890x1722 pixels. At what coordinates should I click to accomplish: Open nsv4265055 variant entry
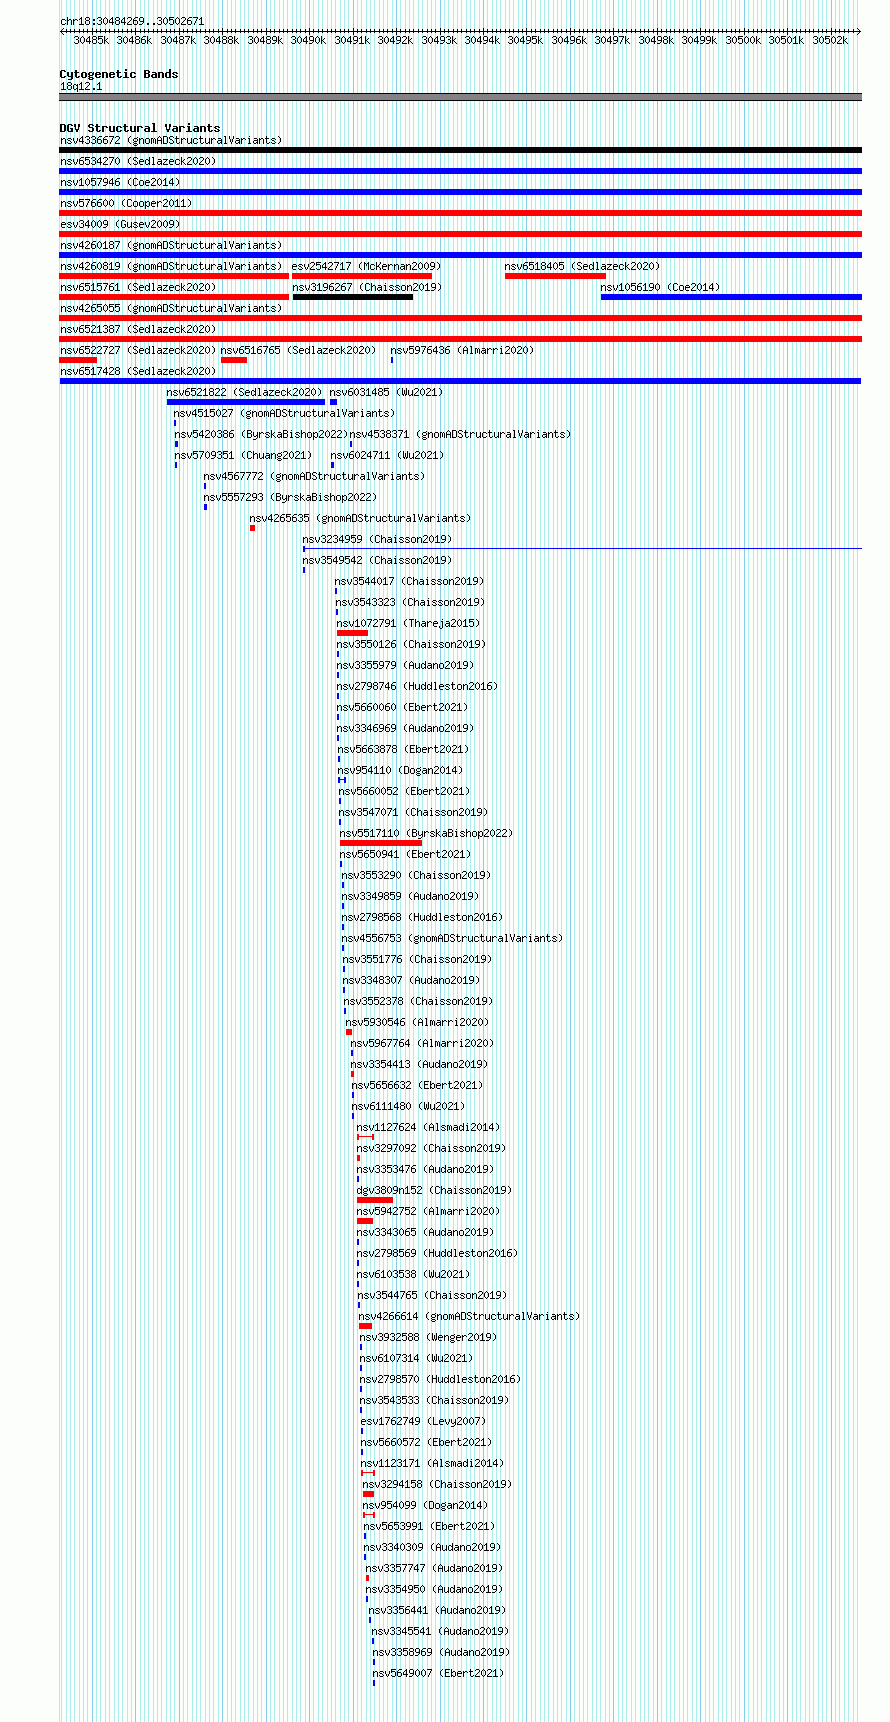click(171, 308)
